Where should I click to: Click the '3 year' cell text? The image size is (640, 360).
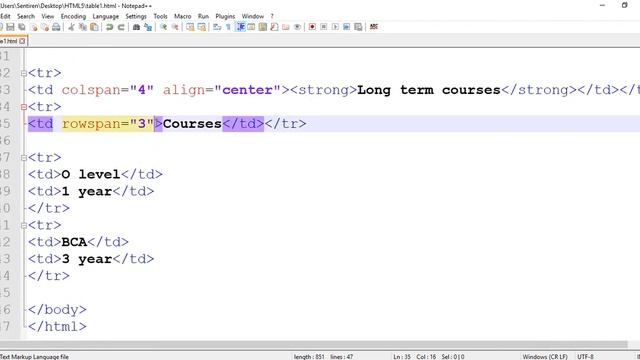[x=87, y=259]
